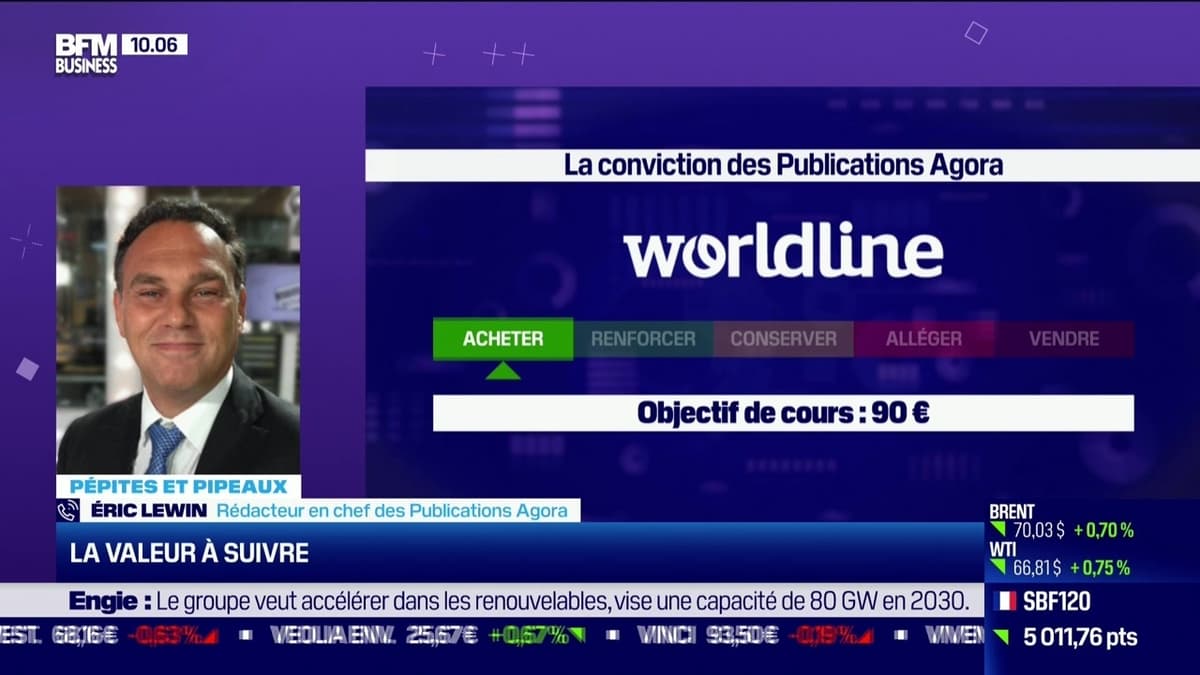The image size is (1200, 675).
Task: Click the 'LA VALEUR À SUIVRE' banner
Action: pyautogui.click(x=520, y=553)
